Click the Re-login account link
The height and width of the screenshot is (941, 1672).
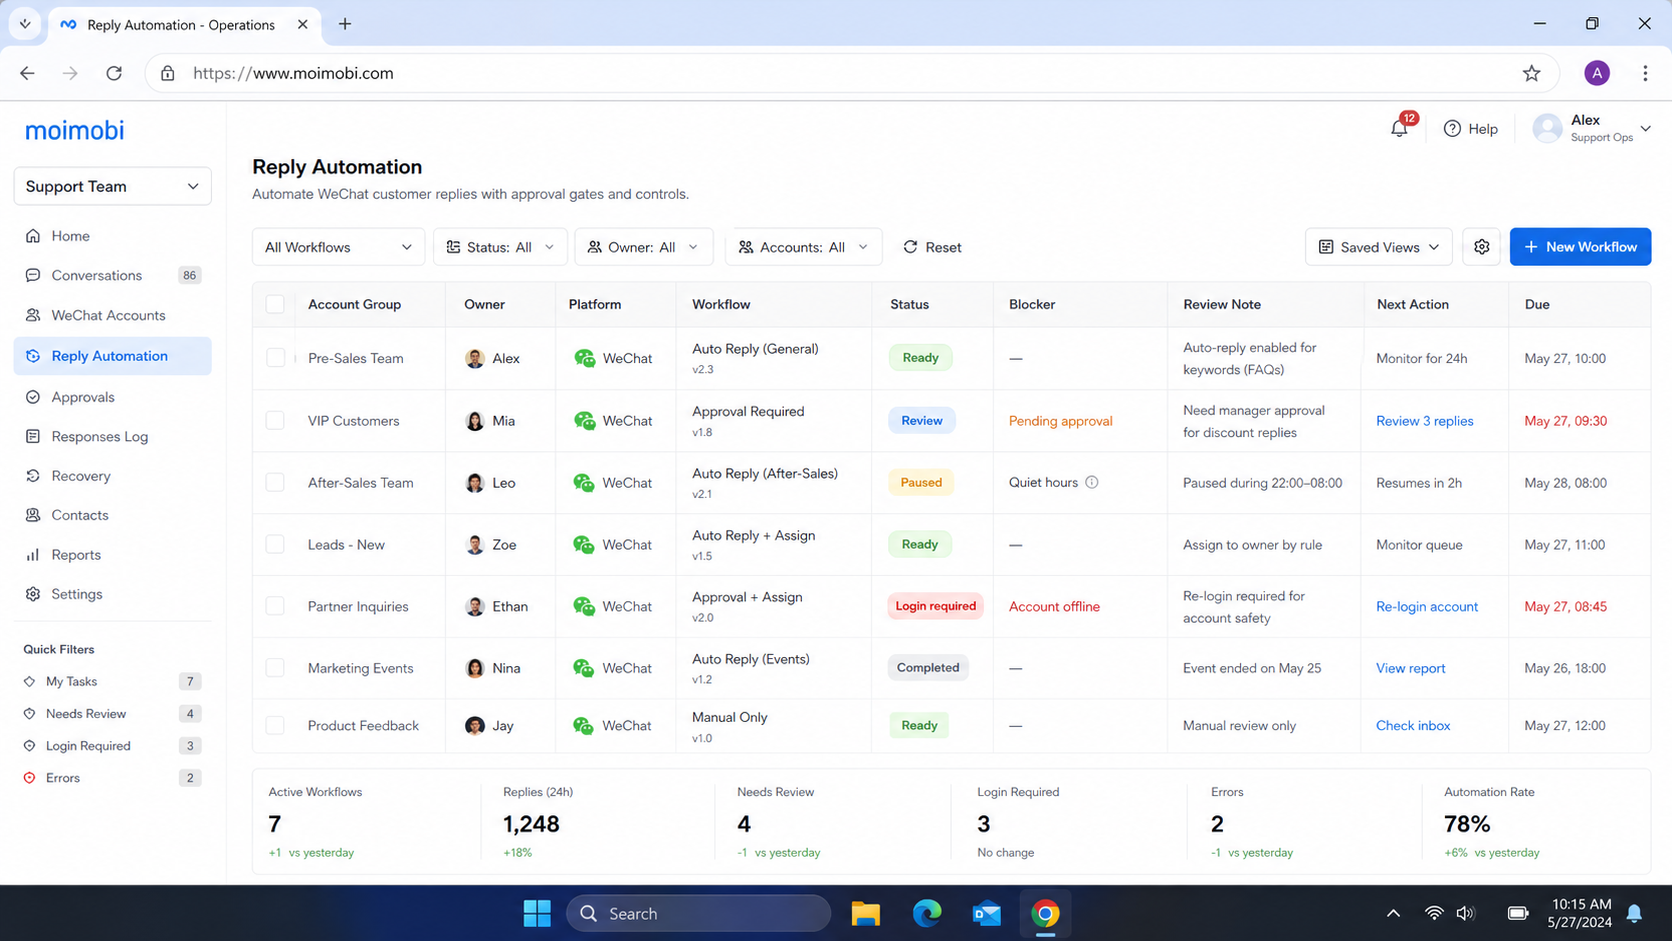1427,606
